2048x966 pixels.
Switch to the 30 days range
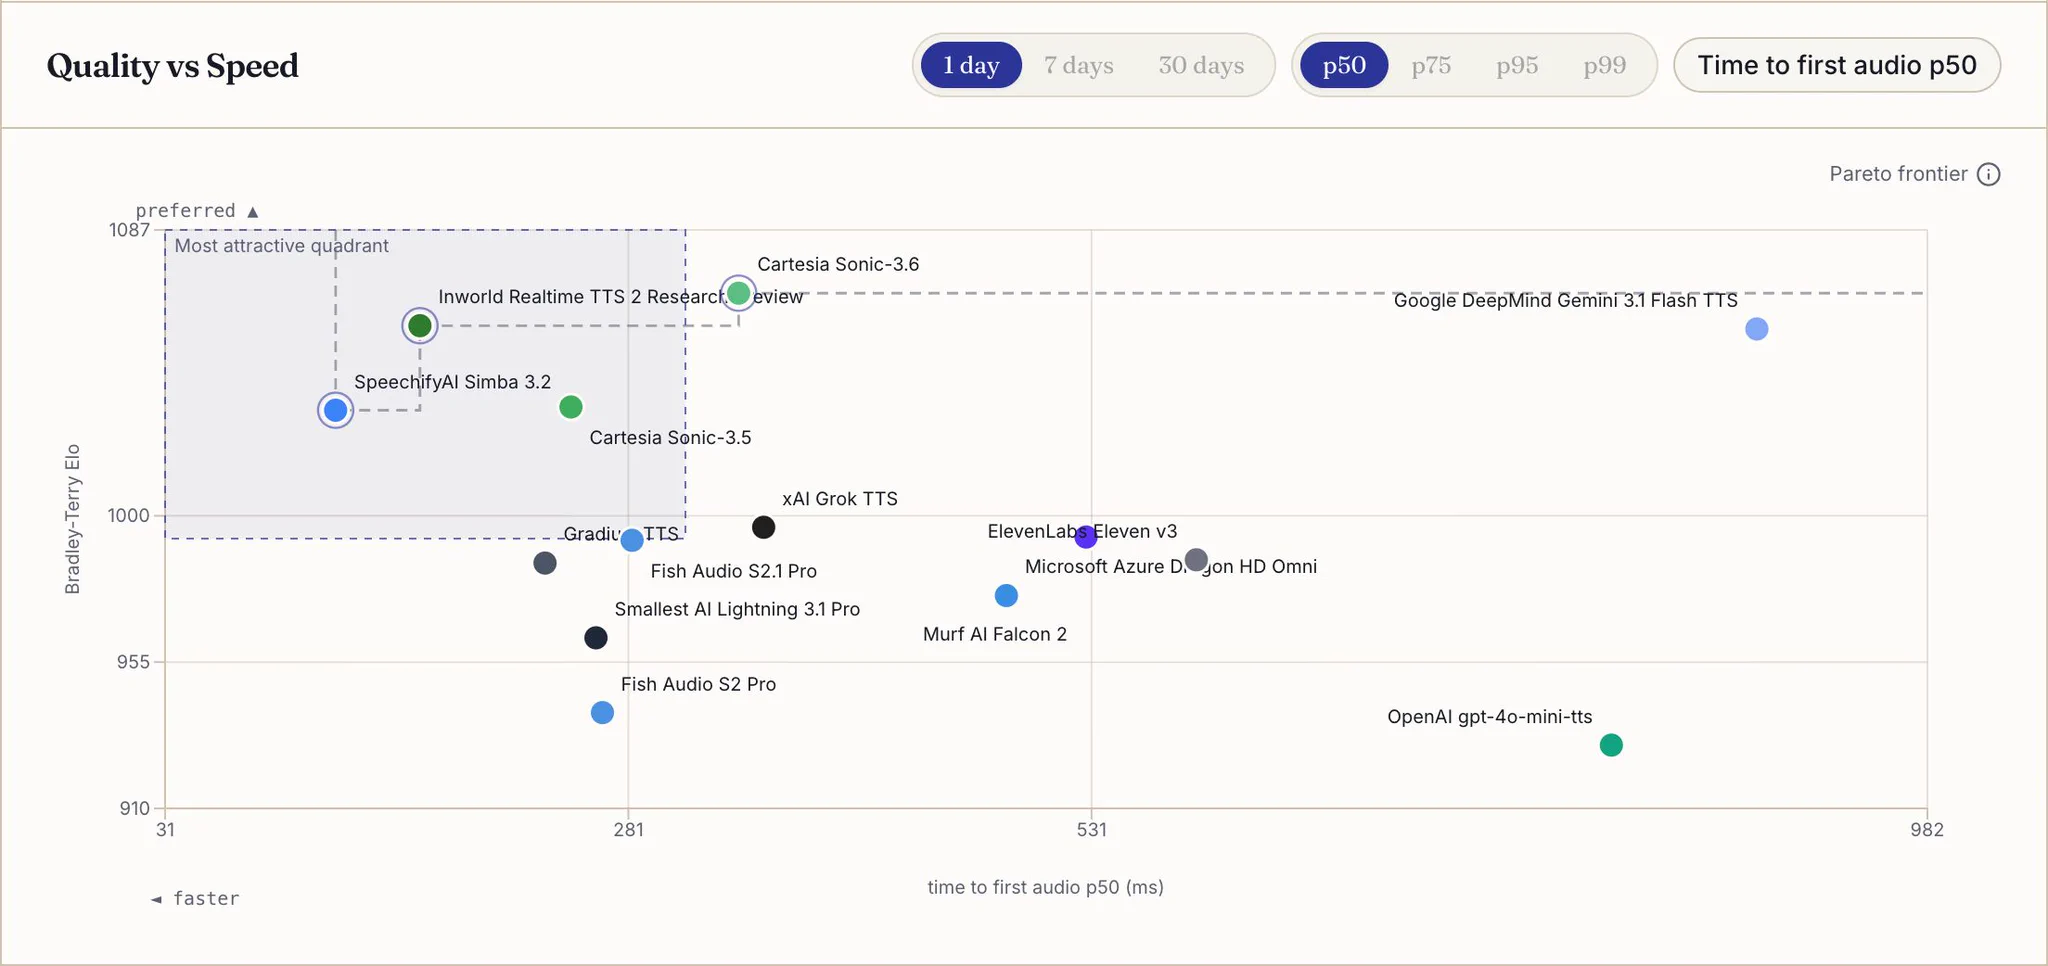[1201, 65]
